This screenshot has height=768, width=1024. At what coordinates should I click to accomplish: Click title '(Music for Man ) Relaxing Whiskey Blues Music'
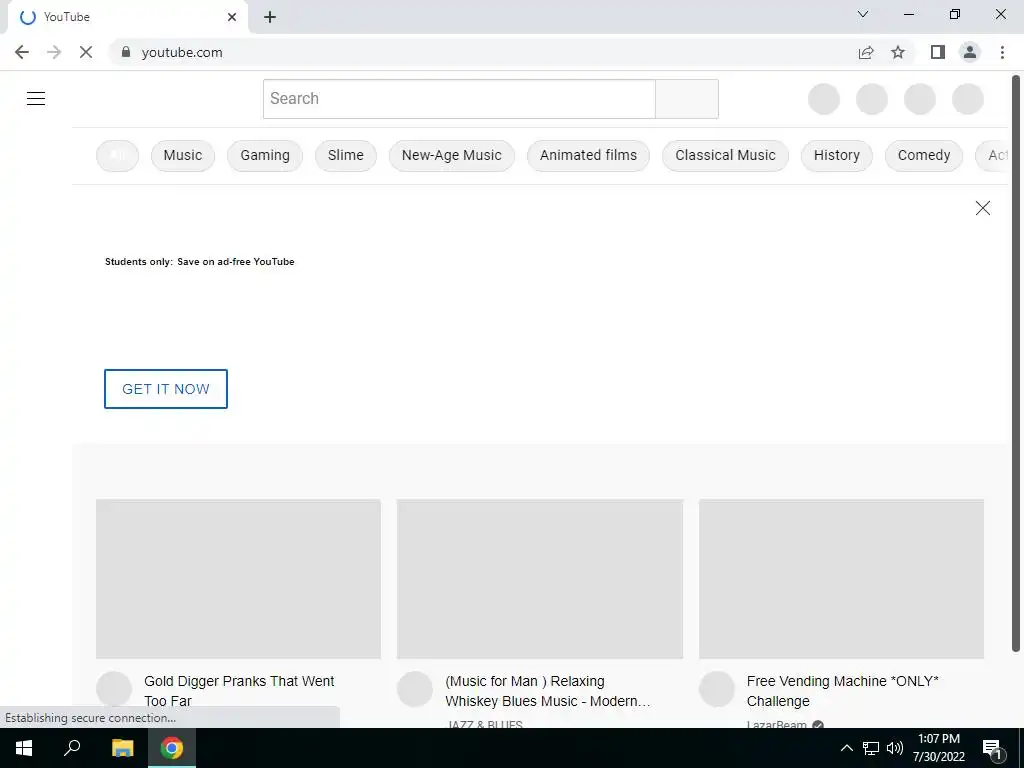[547, 691]
